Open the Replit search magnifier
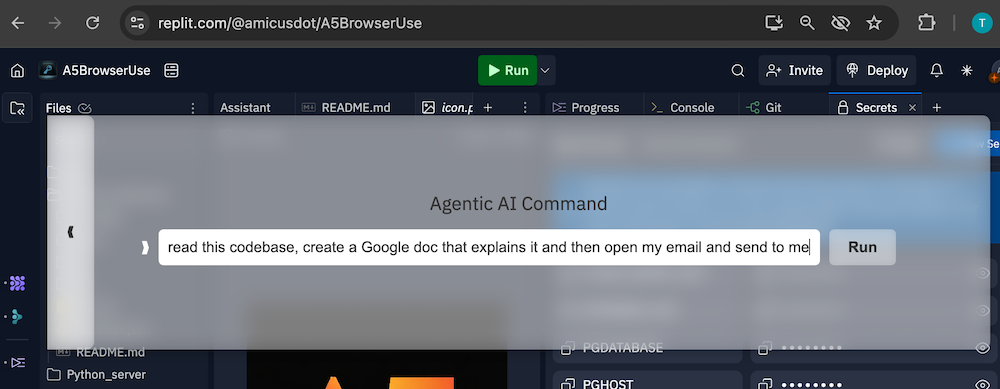Screen dimensions: 1000x389 click(x=738, y=71)
